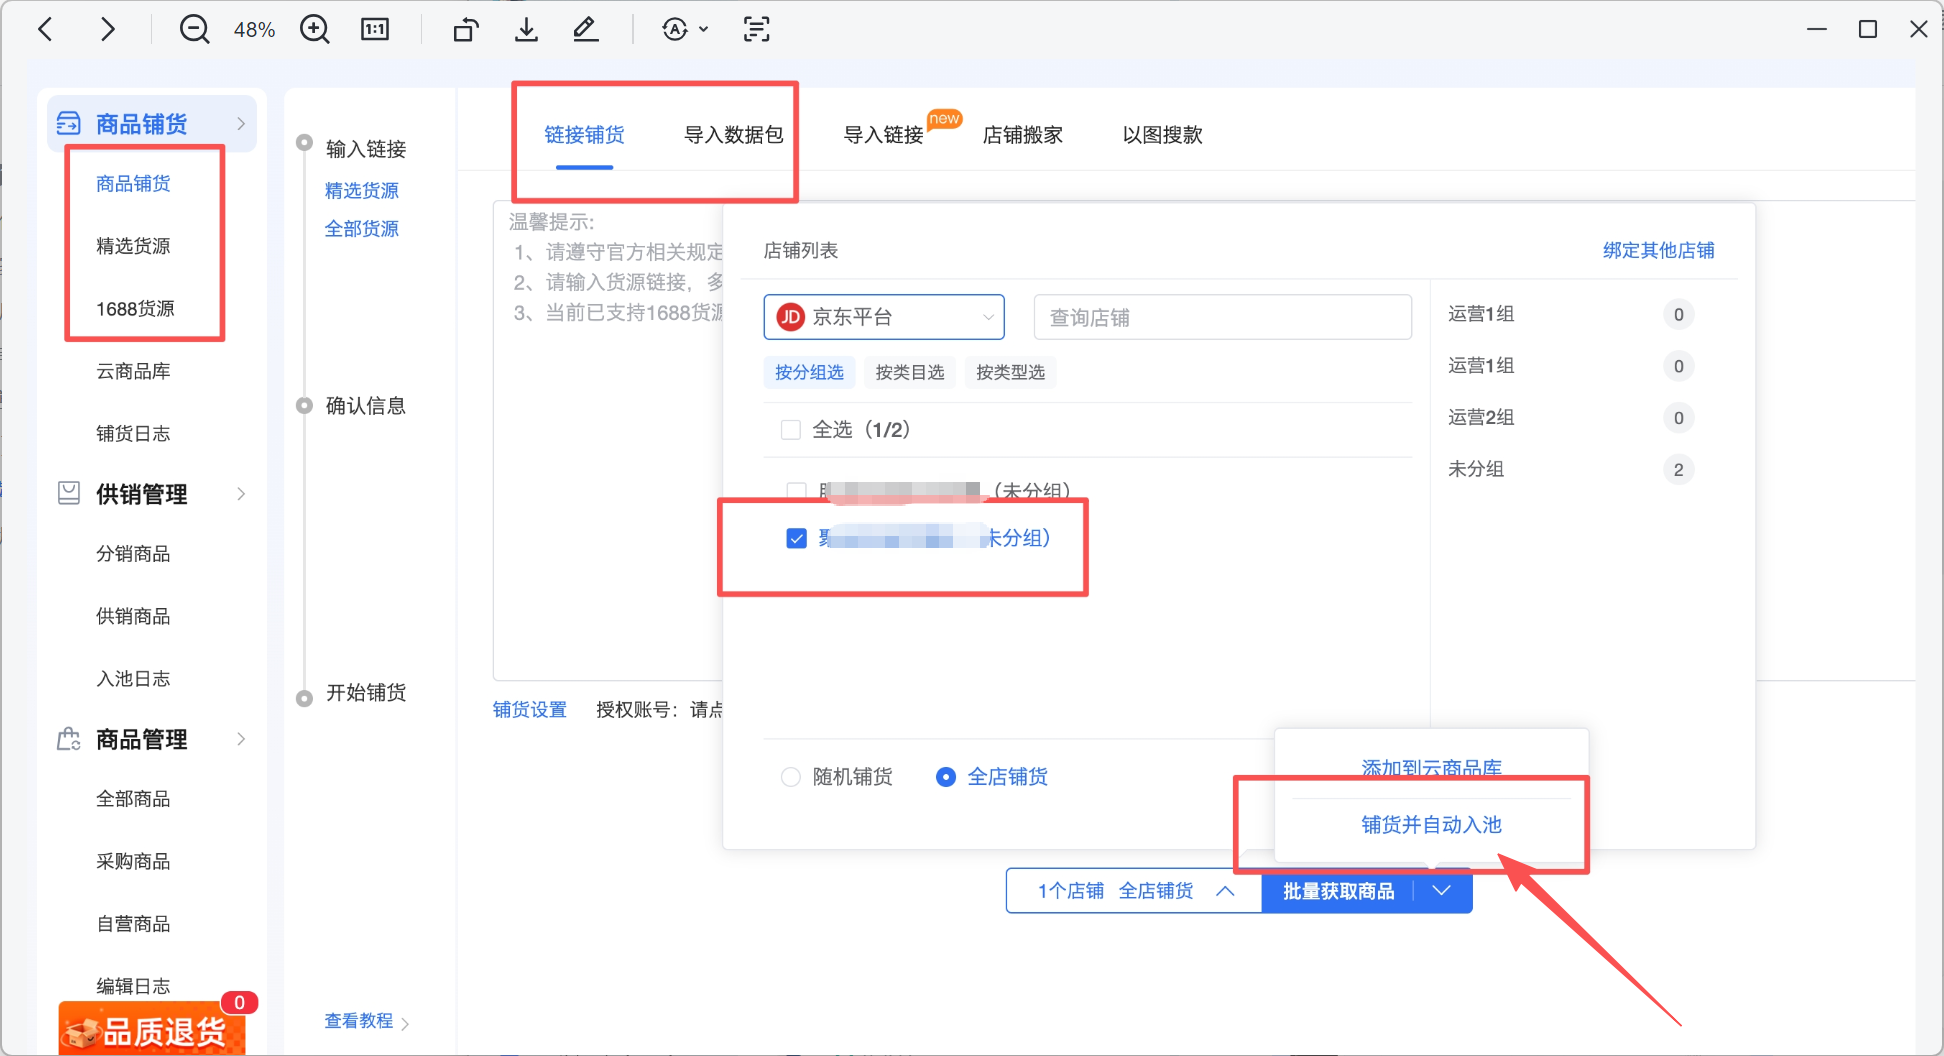The image size is (1944, 1056).
Task: Open the 店铺搬家 tab
Action: (1022, 135)
